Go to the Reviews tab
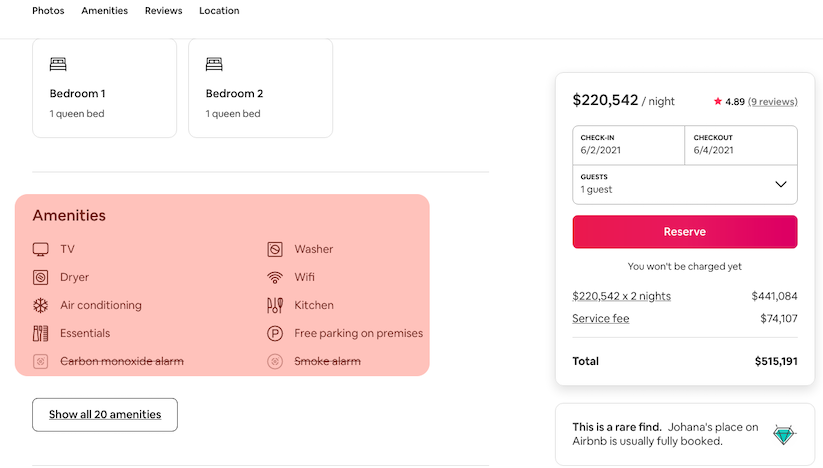Image resolution: width=823 pixels, height=468 pixels. coord(163,10)
